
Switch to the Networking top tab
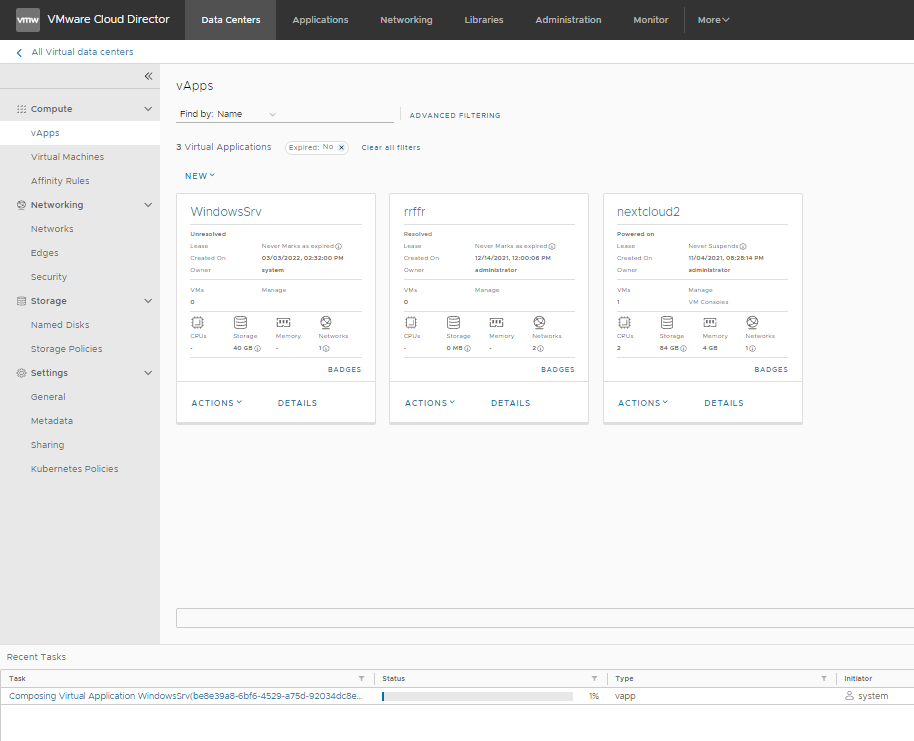[x=406, y=20]
